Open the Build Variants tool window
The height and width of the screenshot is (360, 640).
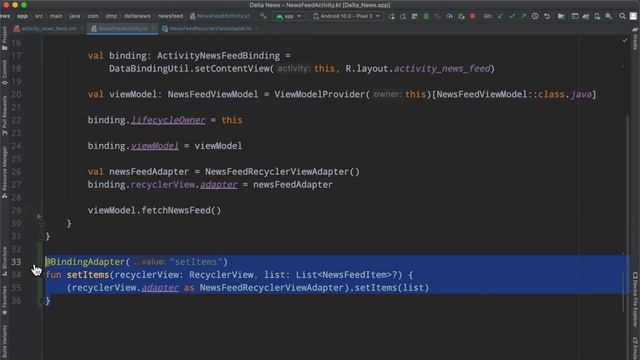tap(4, 341)
